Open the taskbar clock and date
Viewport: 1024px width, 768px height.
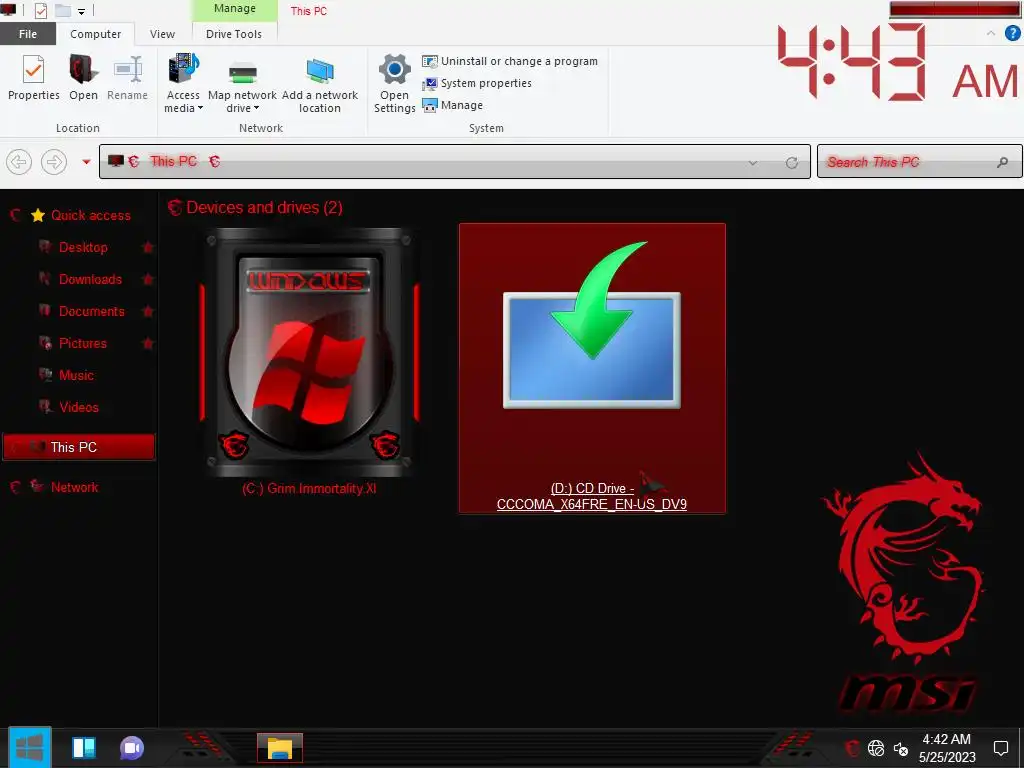click(947, 748)
